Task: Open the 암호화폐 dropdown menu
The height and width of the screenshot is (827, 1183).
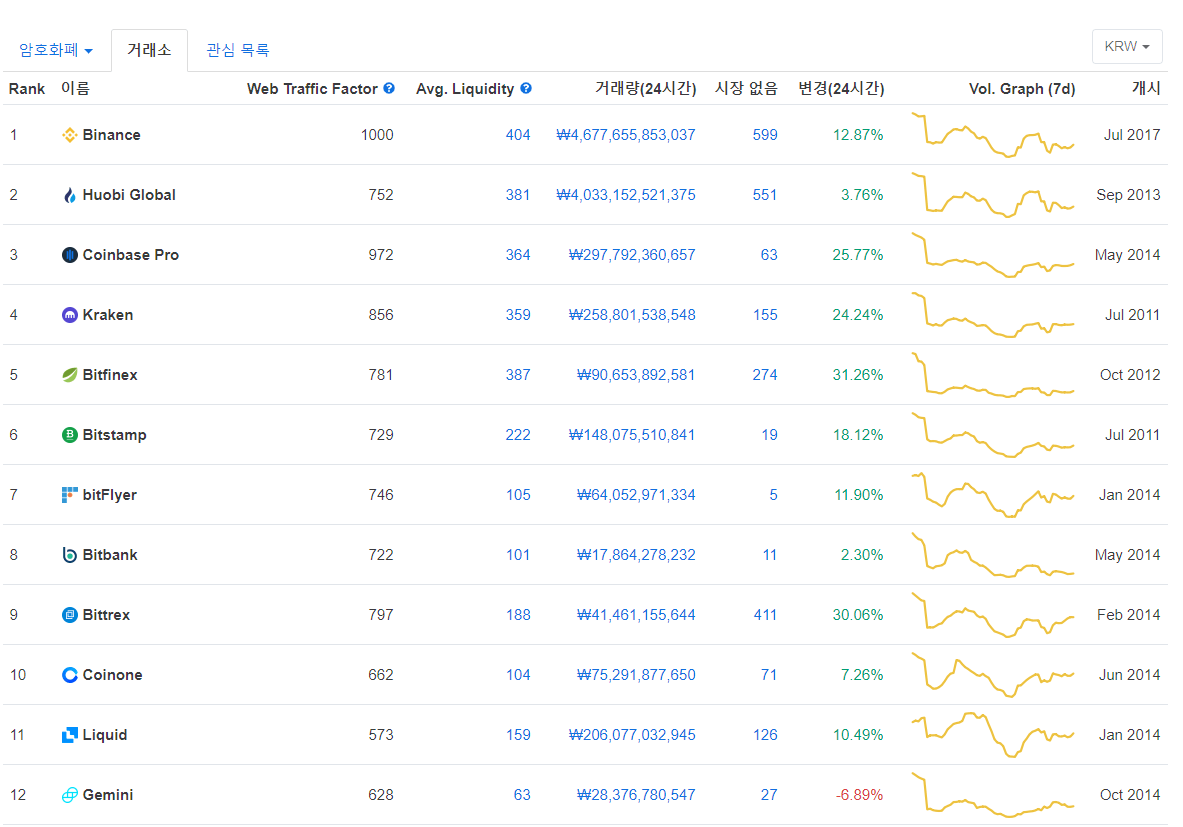Action: [x=56, y=50]
